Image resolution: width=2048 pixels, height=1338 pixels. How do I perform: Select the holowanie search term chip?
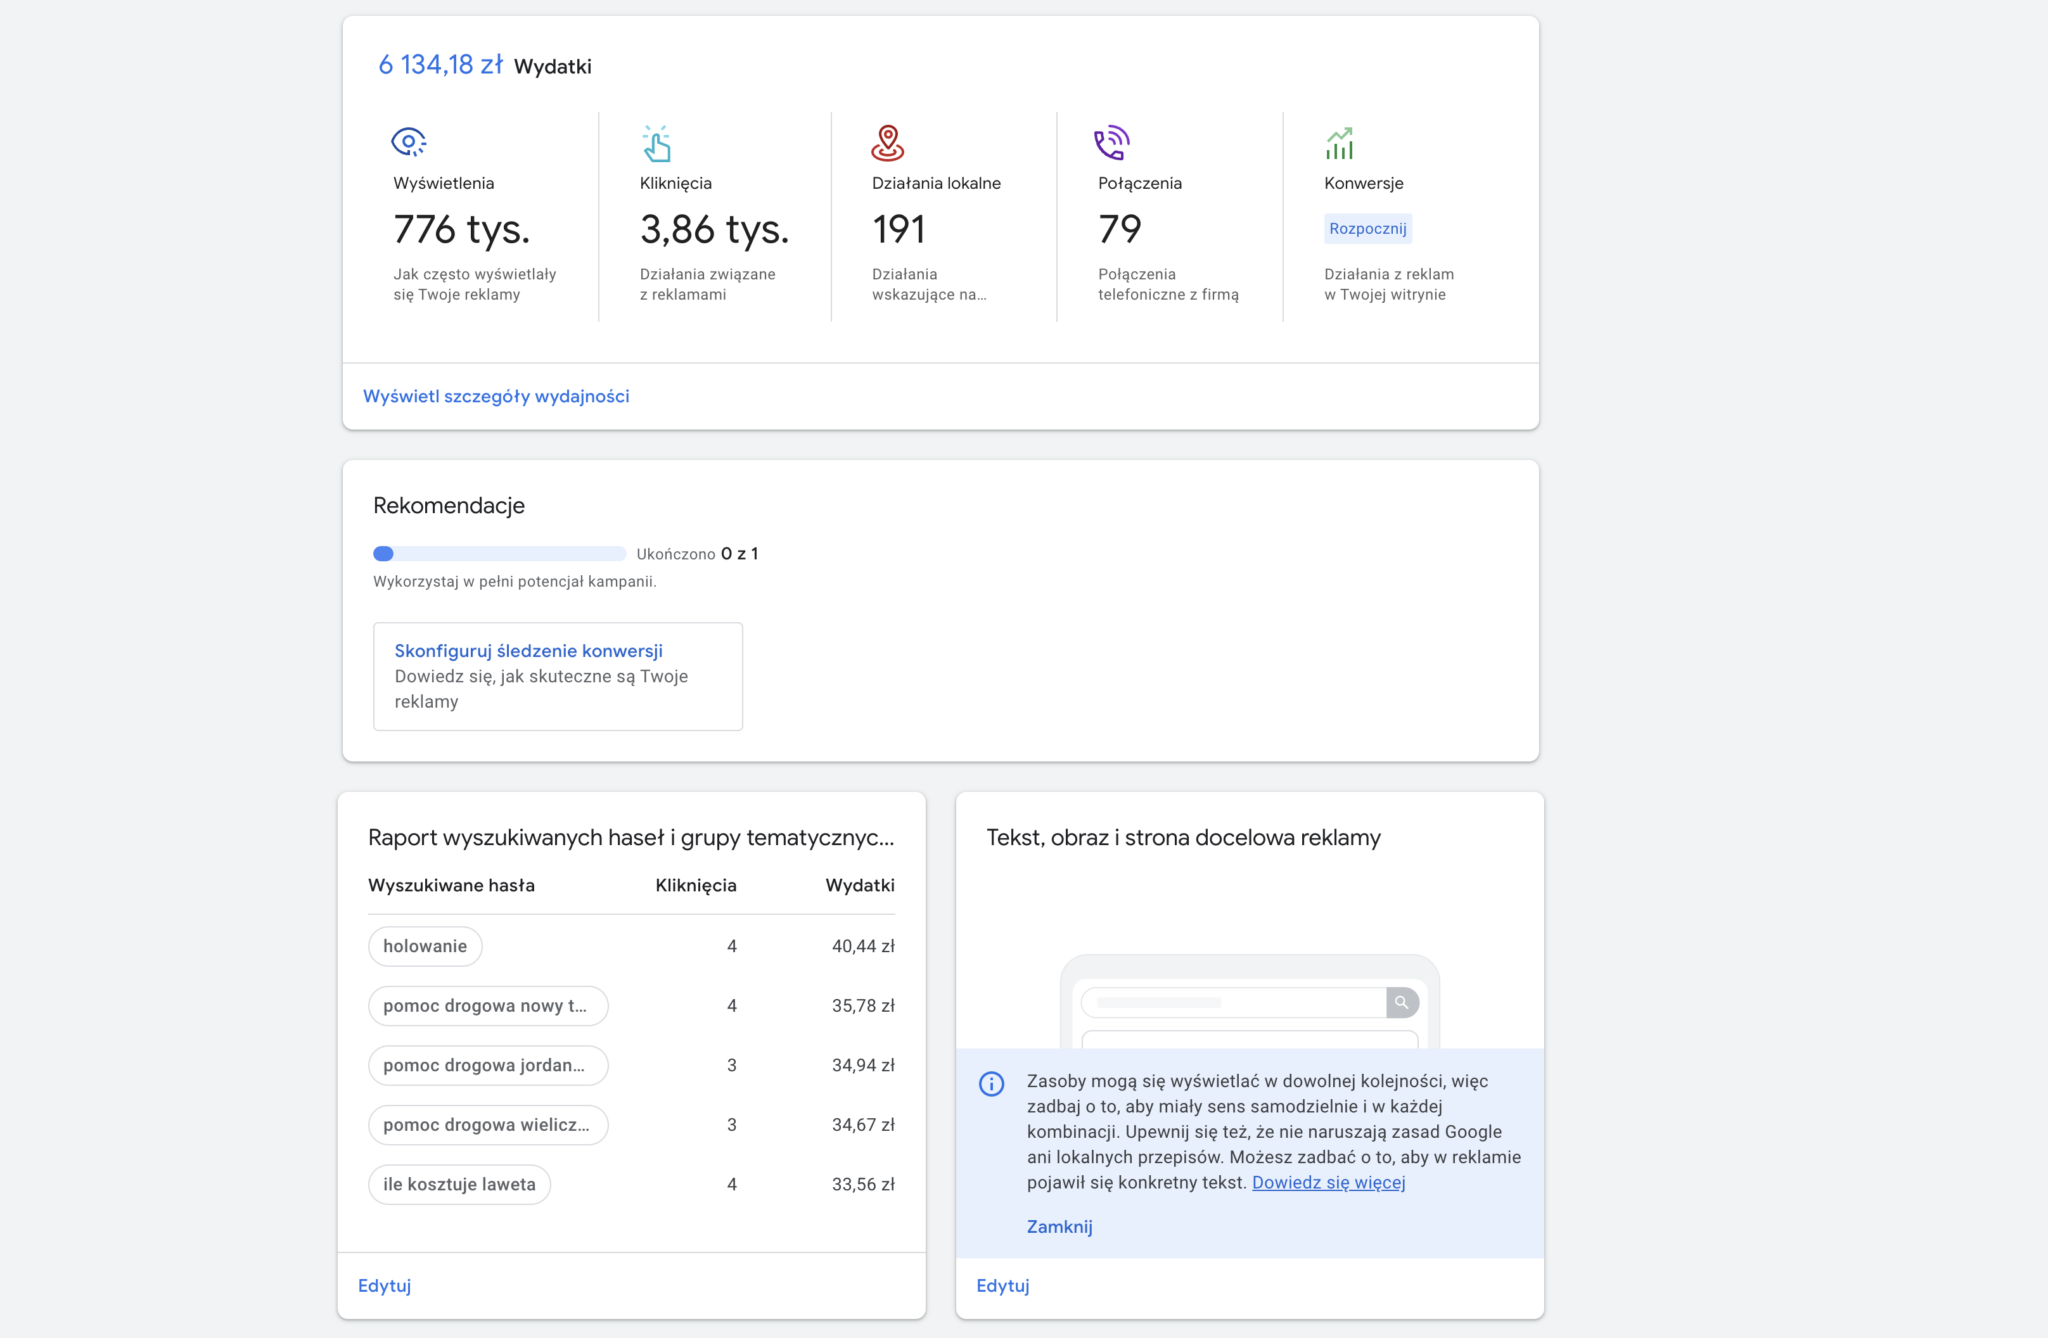tap(425, 946)
